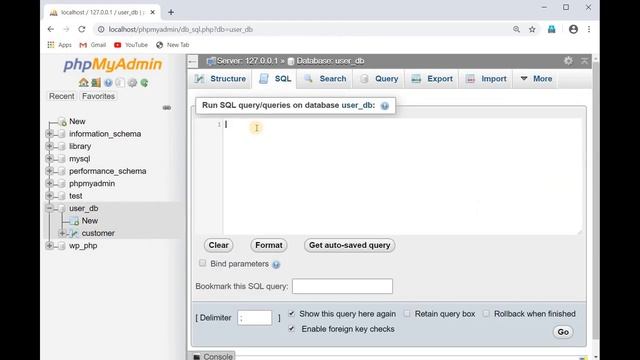The height and width of the screenshot is (360, 640).
Task: Open the Favorites tables button
Action: [x=98, y=96]
